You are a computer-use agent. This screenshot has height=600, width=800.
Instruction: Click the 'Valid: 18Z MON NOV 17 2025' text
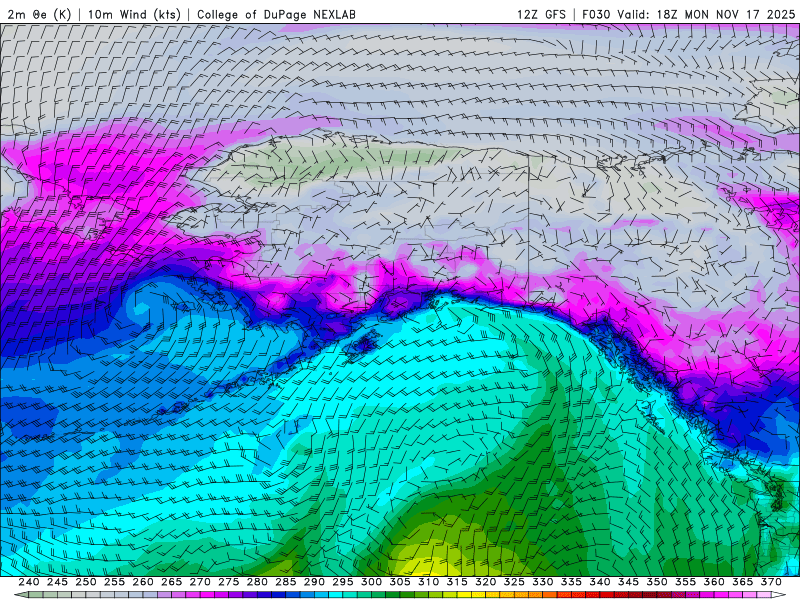click(706, 14)
